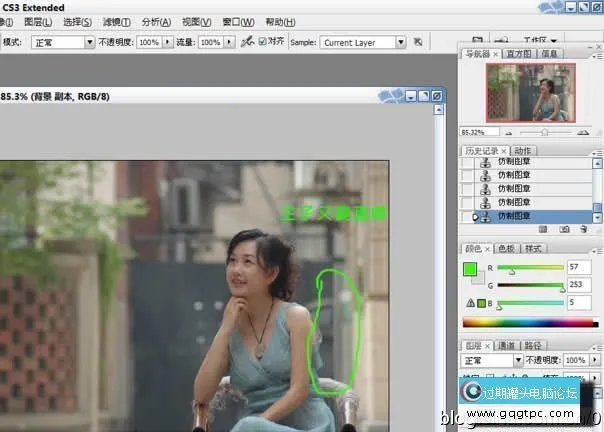This screenshot has width=604, height=432.
Task: Click the create new snapshot camera icon
Action: pos(564,230)
